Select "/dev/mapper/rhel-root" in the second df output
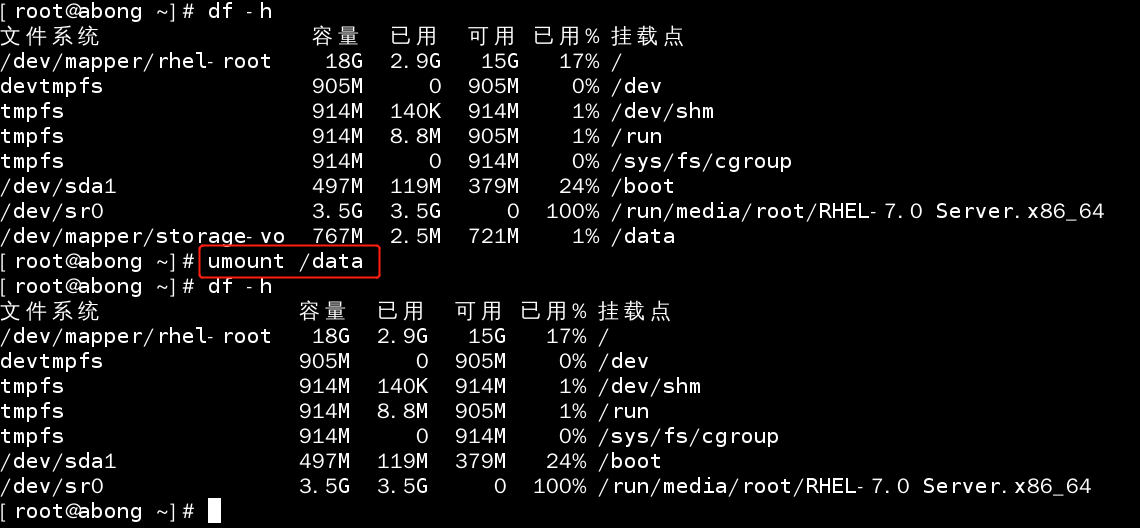1140x528 pixels. 136,336
